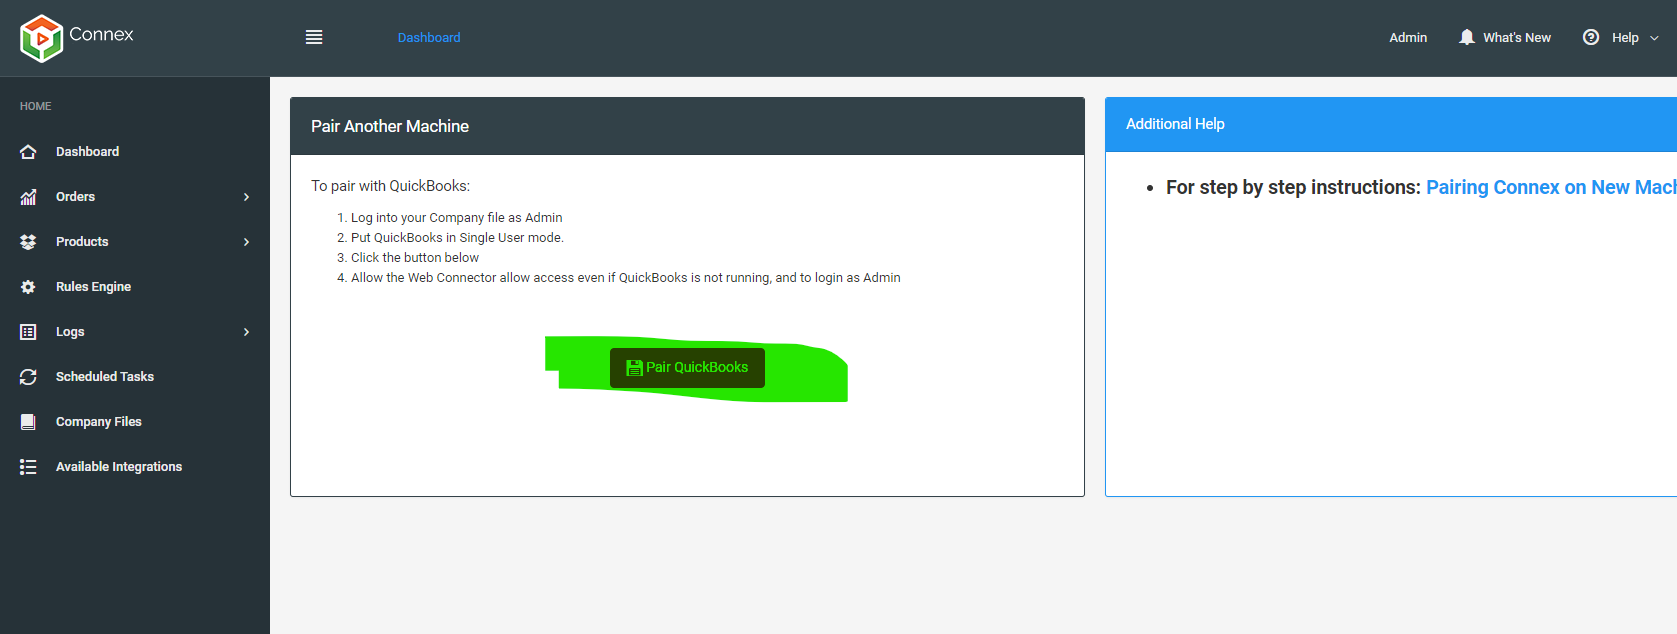Click 'Log into your Company file as Admin'
The height and width of the screenshot is (634, 1677).
(456, 218)
